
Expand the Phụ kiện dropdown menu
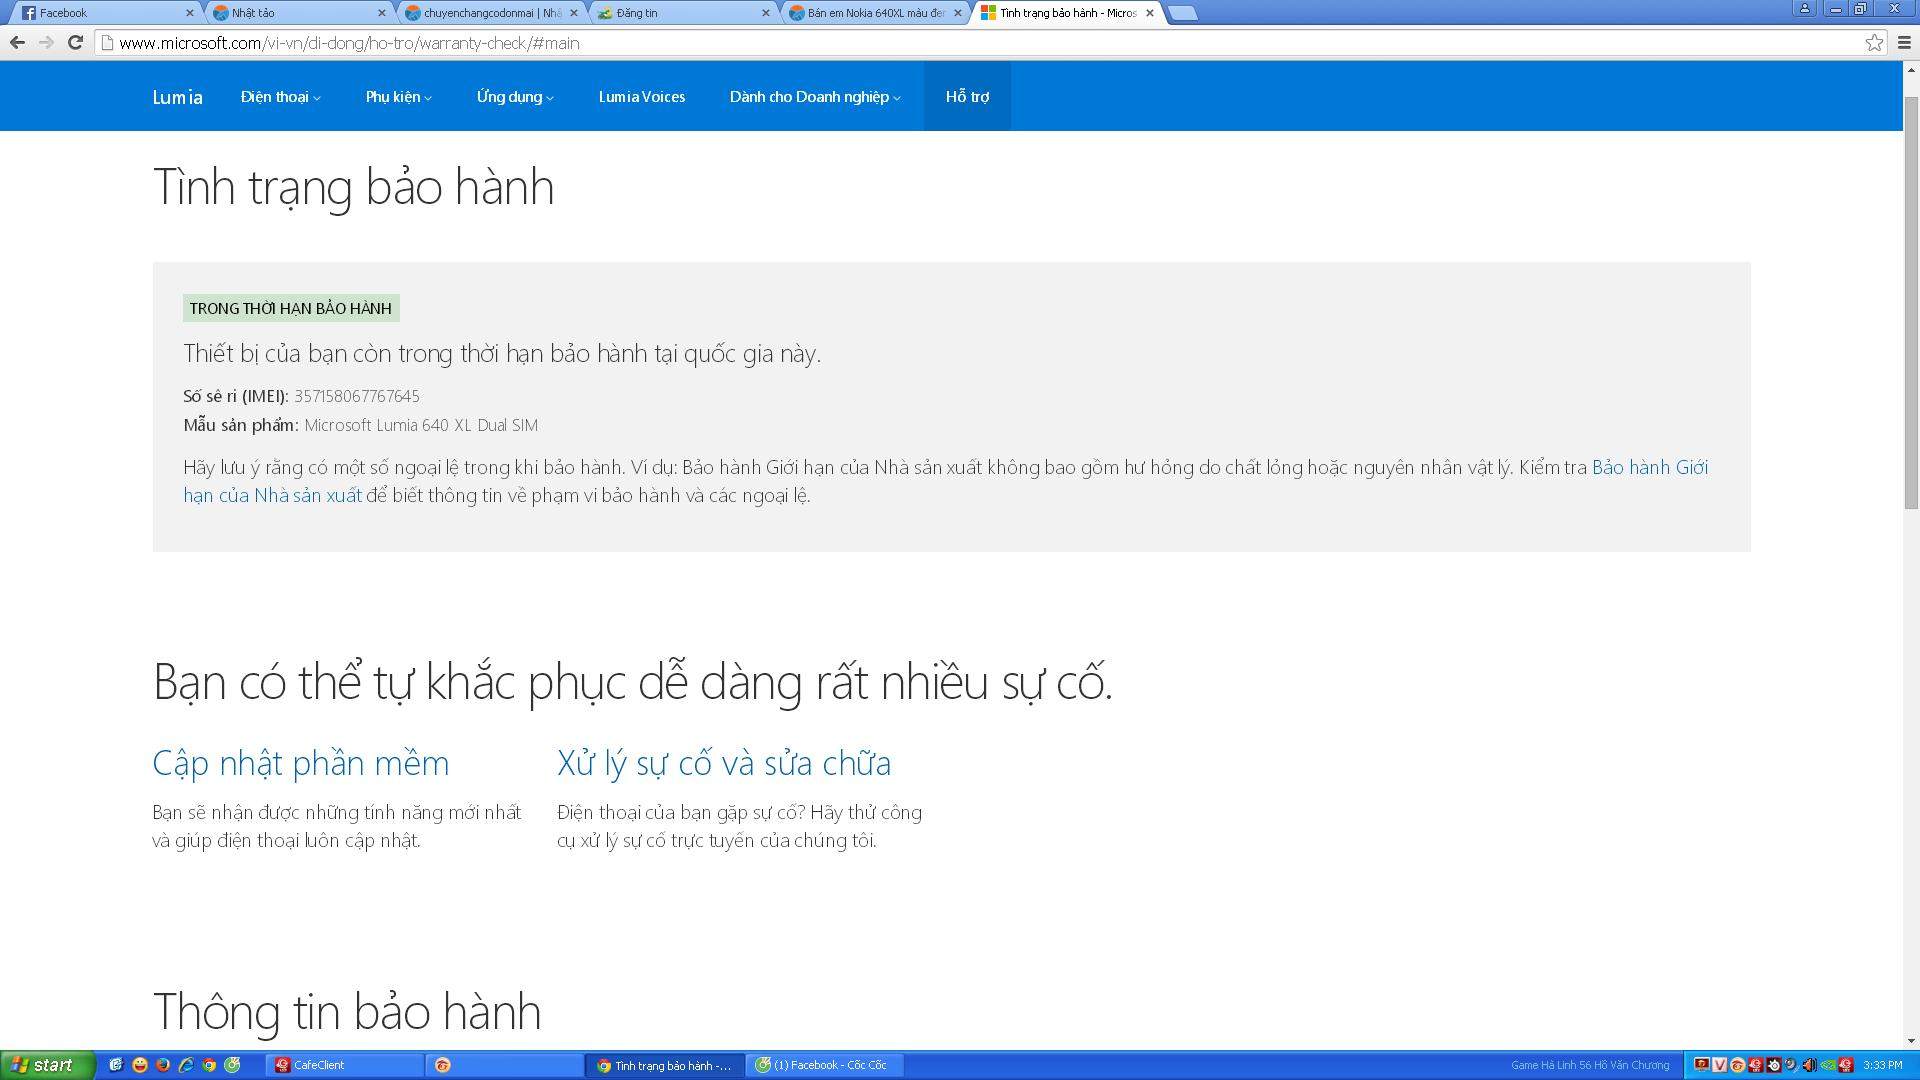click(398, 97)
